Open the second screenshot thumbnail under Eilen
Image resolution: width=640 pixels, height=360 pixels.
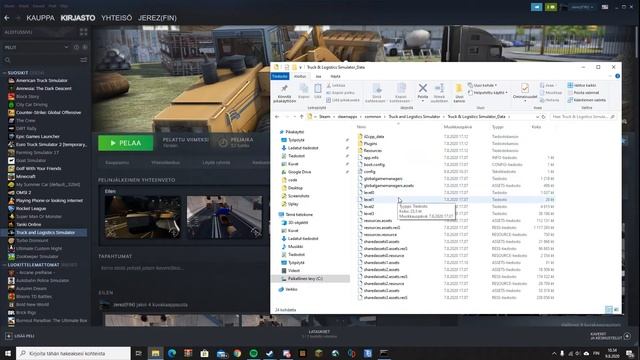(224, 217)
